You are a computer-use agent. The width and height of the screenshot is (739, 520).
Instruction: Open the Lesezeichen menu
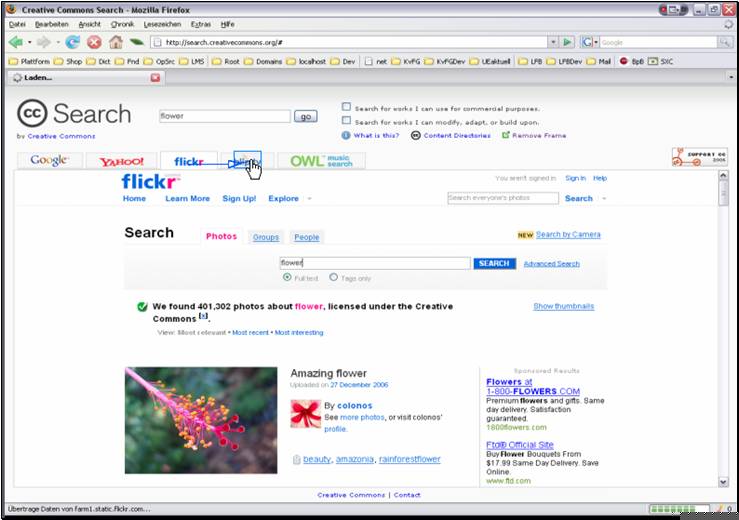point(162,23)
